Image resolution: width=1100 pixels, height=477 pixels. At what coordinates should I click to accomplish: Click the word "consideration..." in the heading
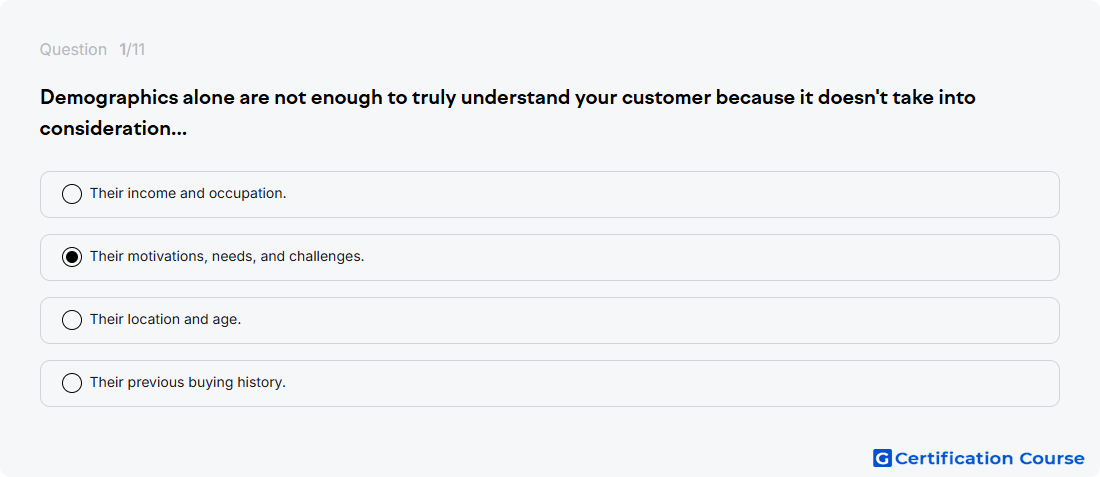pyautogui.click(x=113, y=129)
